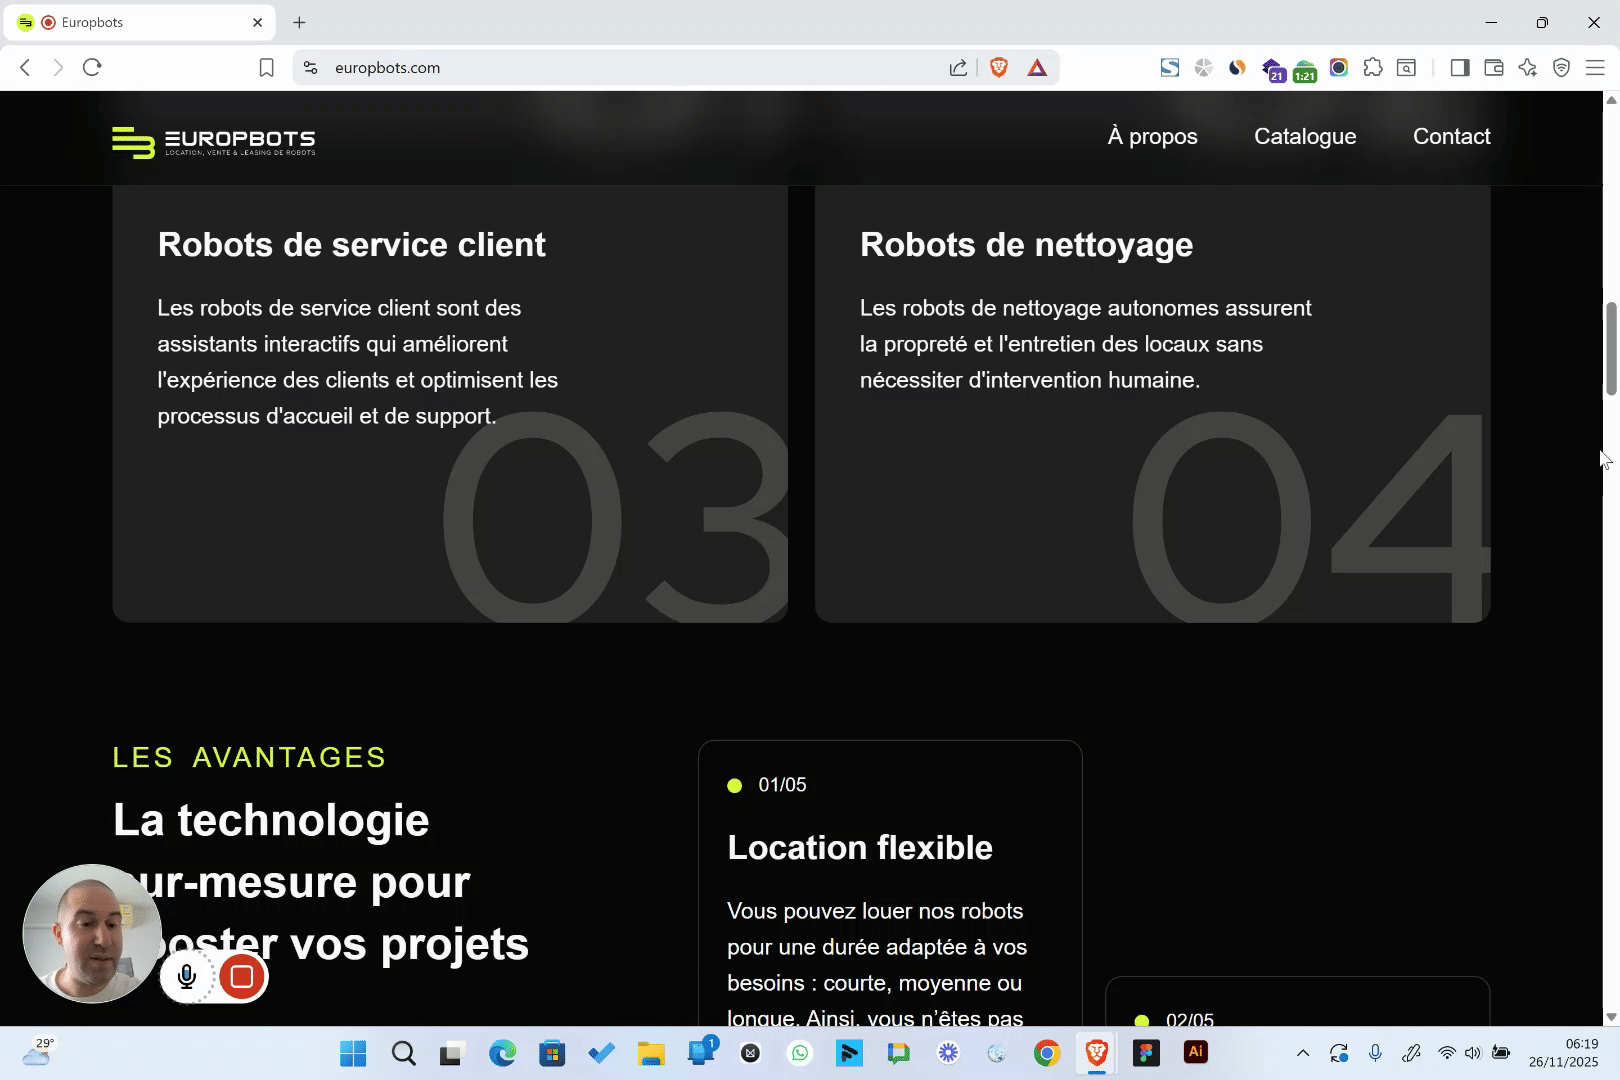Click the Europbots logo in header
The width and height of the screenshot is (1620, 1080).
coord(214,142)
